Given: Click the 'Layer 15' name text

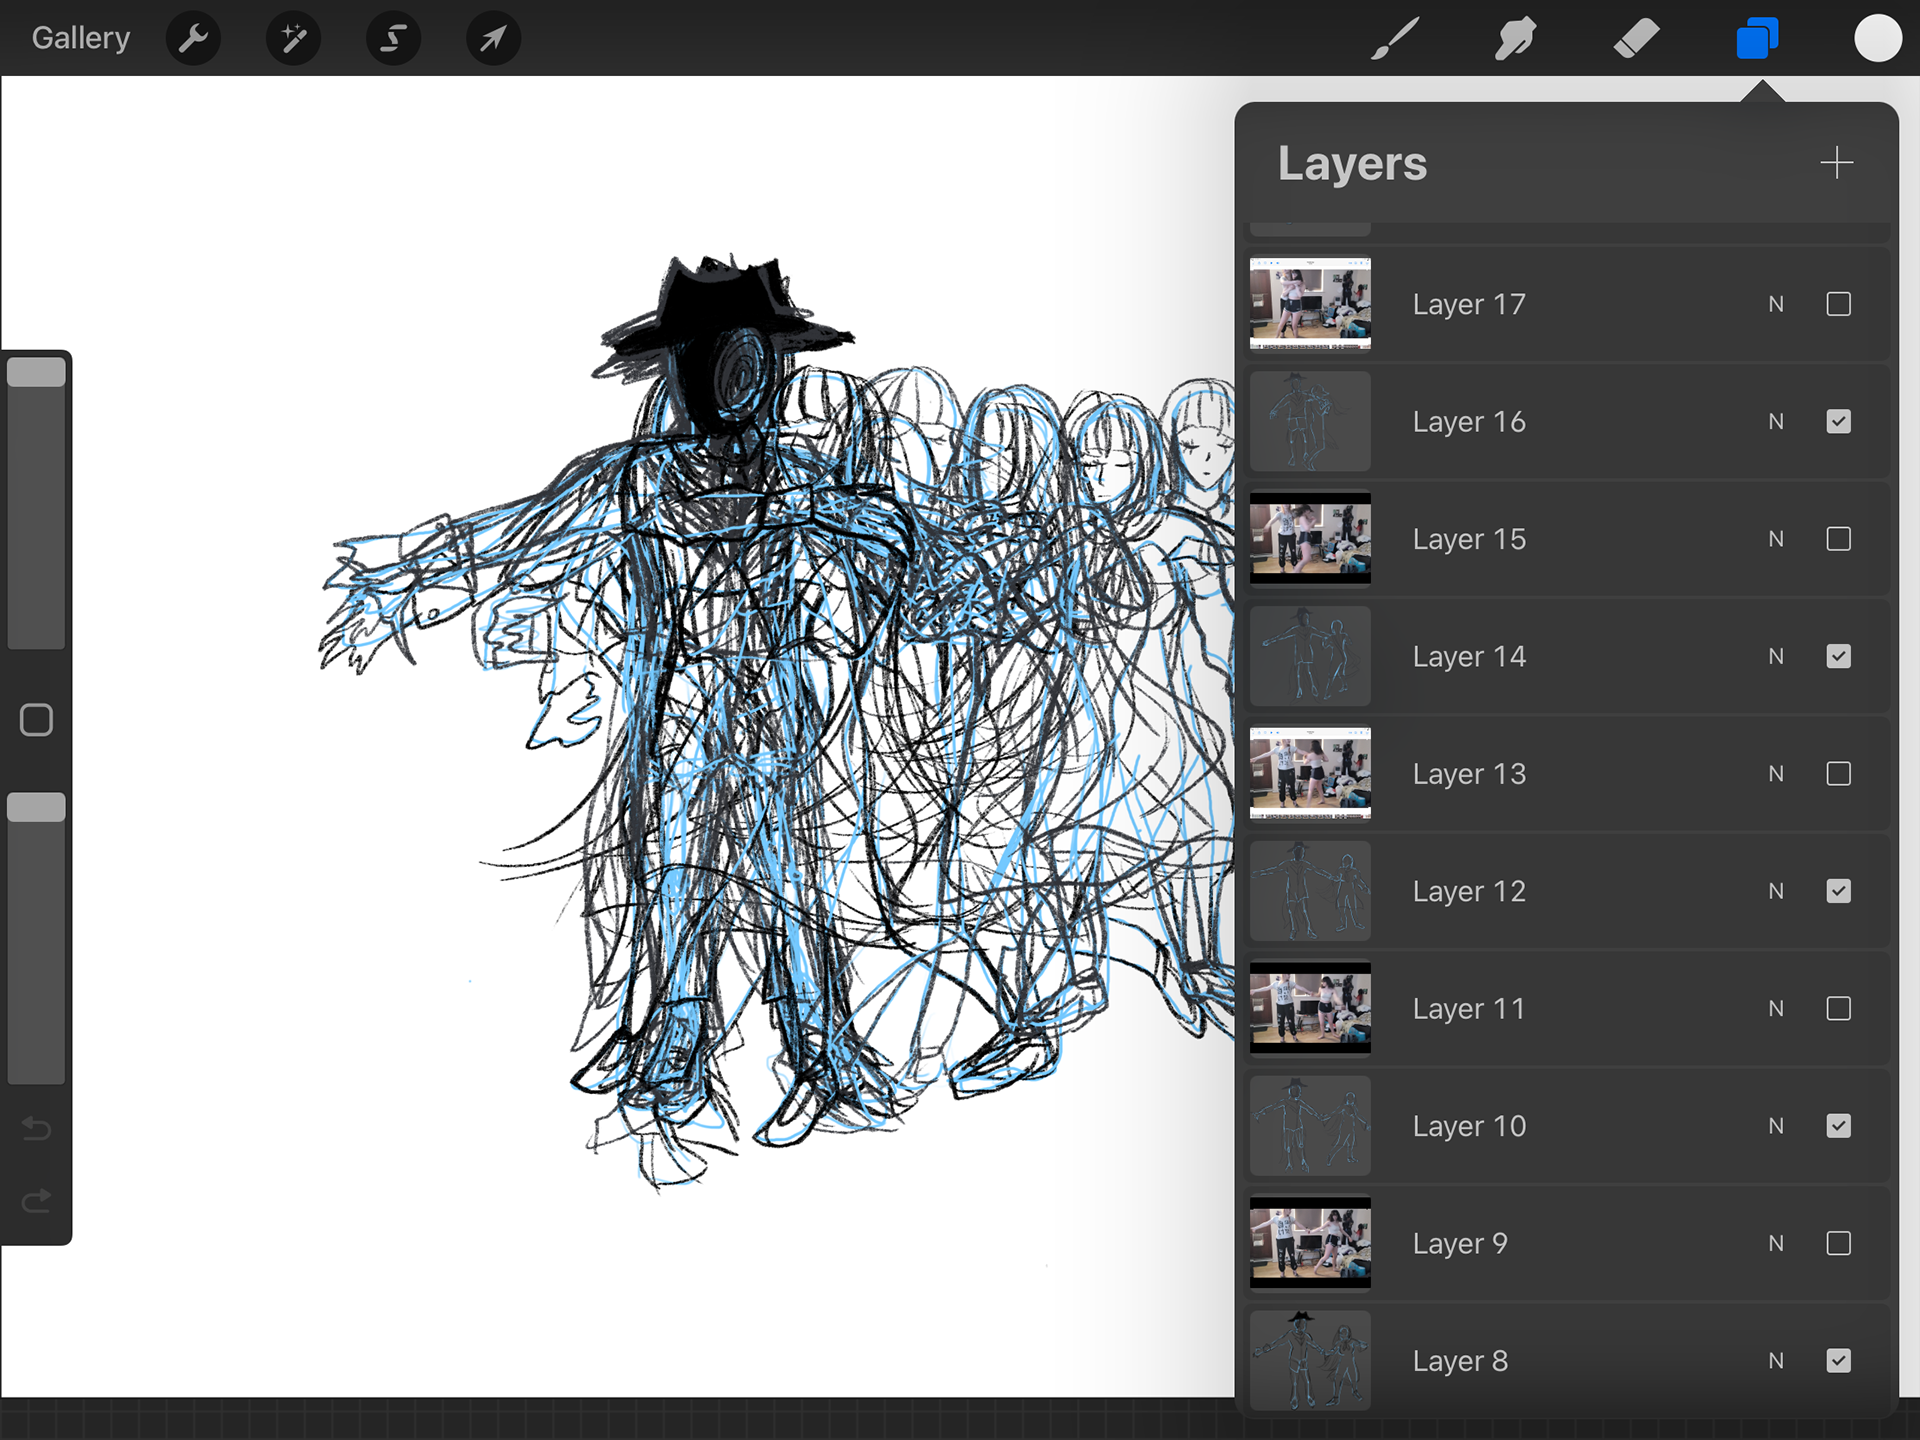Looking at the screenshot, I should click(1469, 539).
